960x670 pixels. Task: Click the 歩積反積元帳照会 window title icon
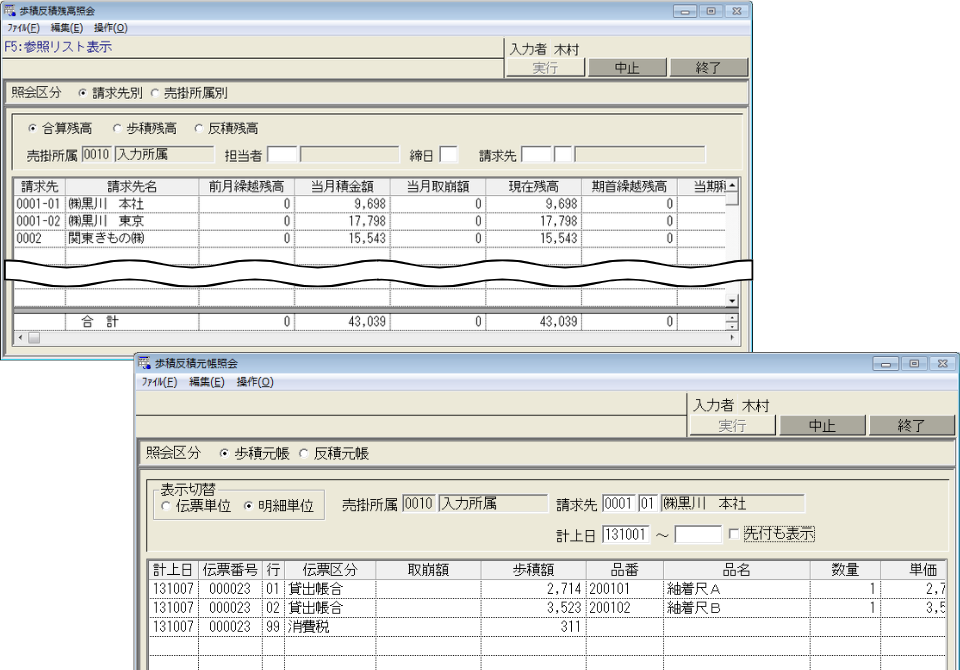pyautogui.click(x=144, y=363)
